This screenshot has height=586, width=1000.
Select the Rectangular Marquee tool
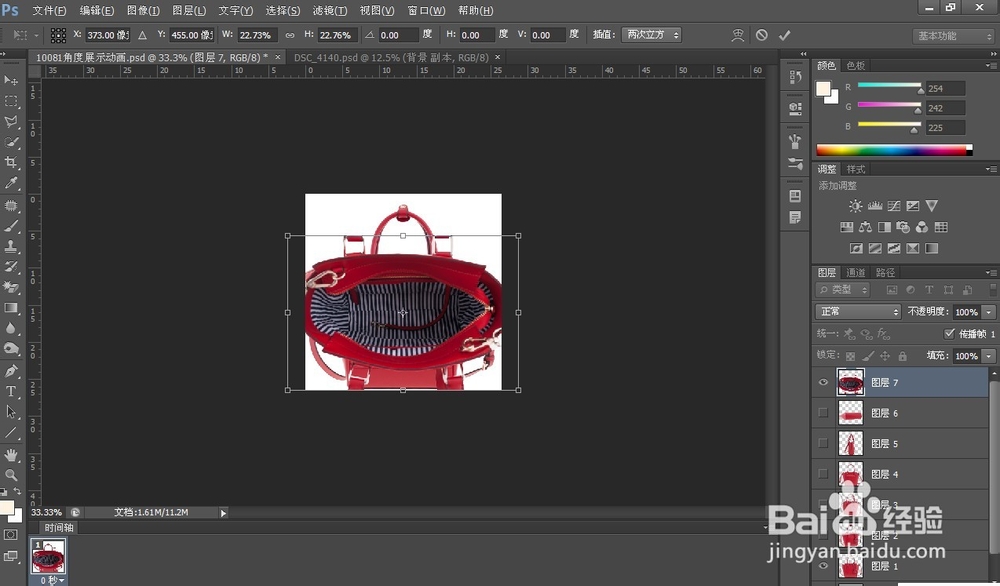point(11,101)
